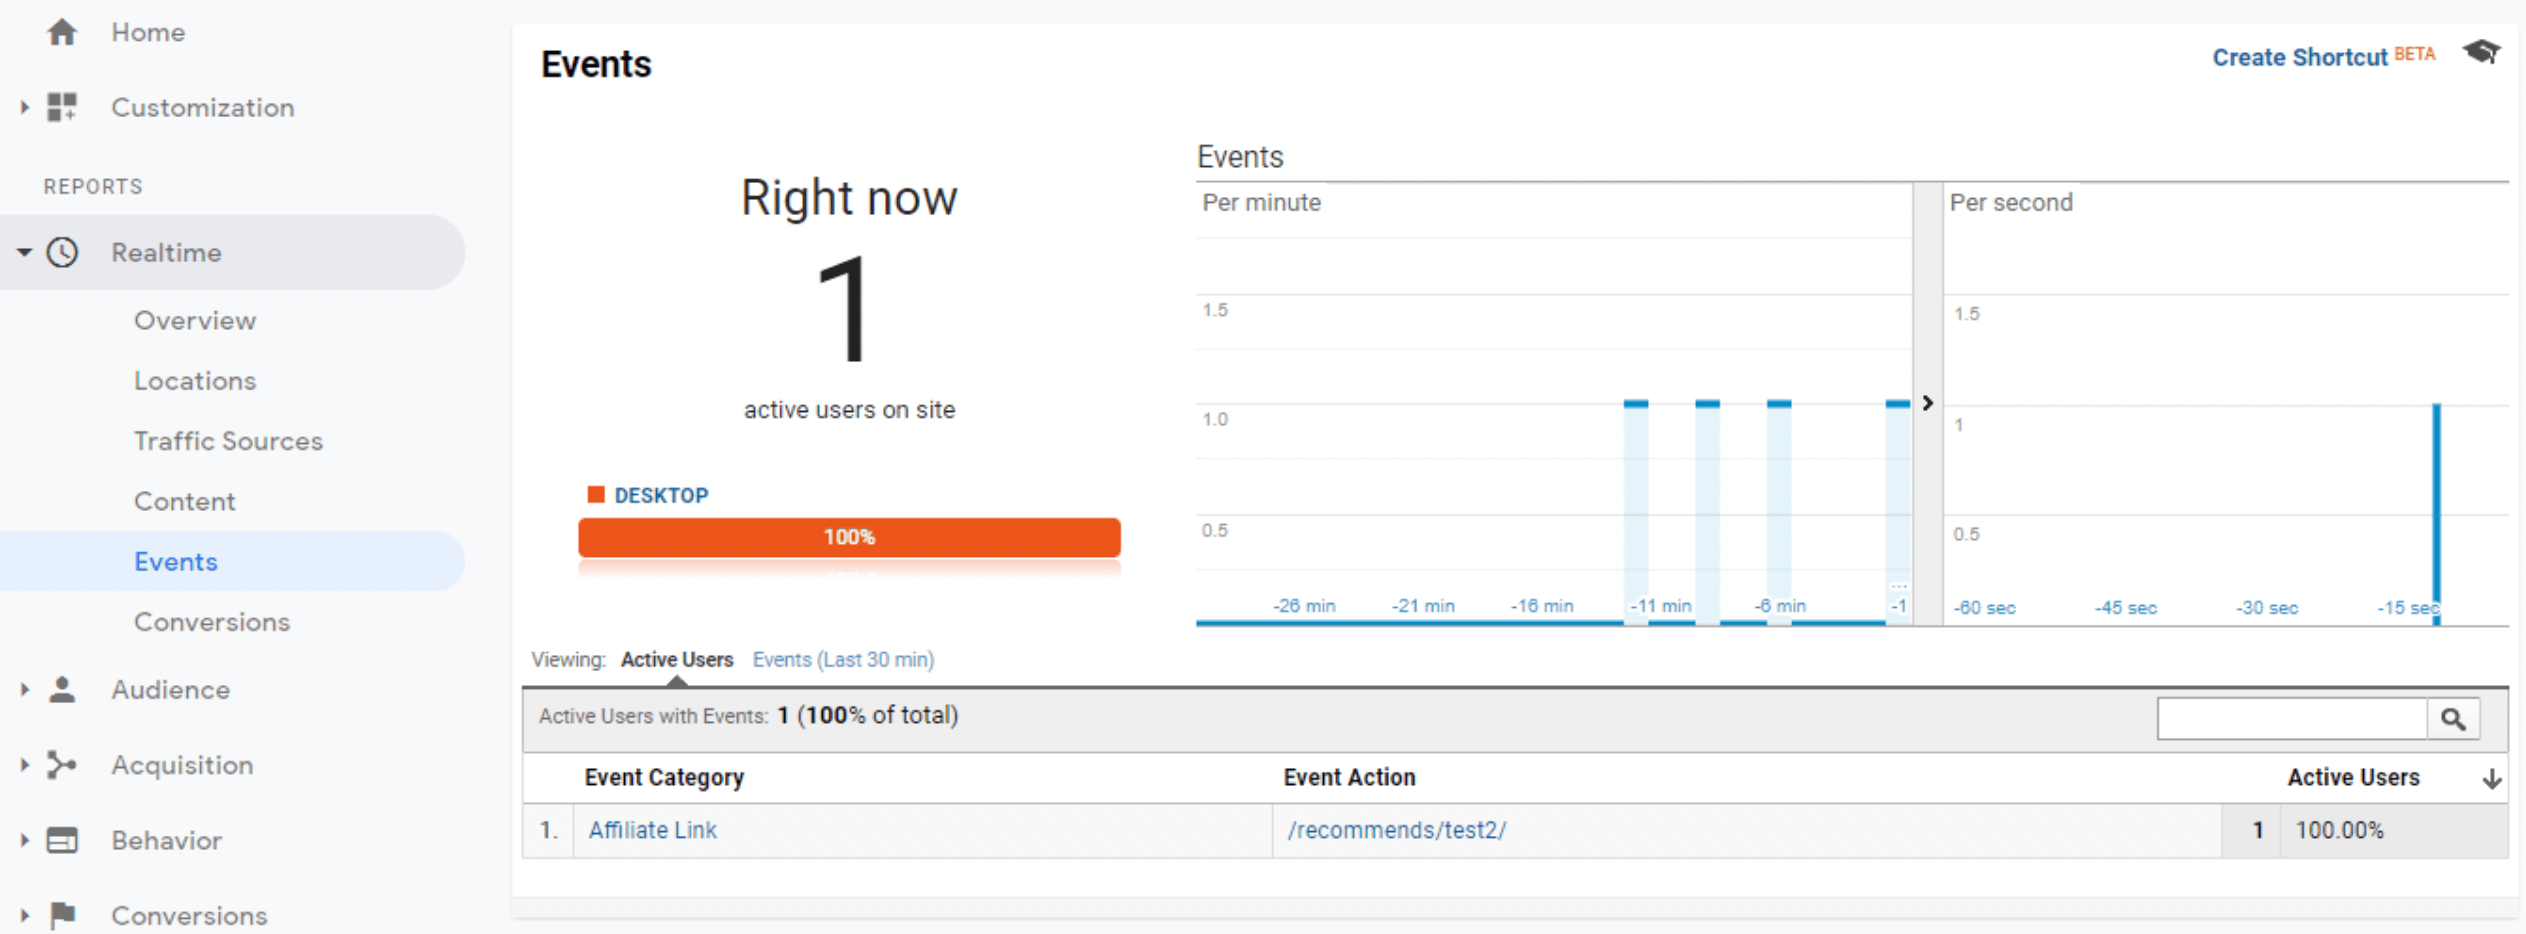Click the Active Users sort arrow

[2492, 779]
